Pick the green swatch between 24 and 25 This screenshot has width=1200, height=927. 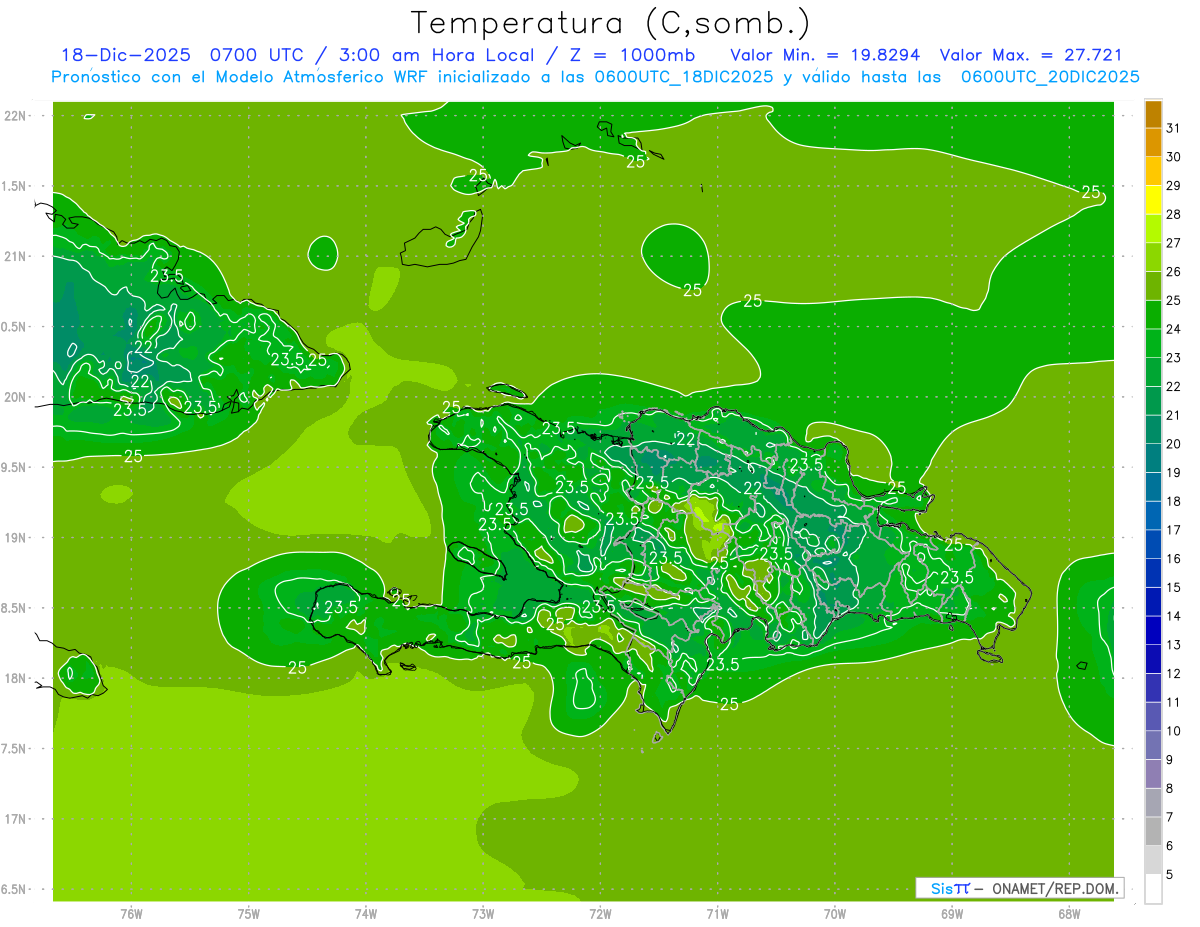[1154, 315]
